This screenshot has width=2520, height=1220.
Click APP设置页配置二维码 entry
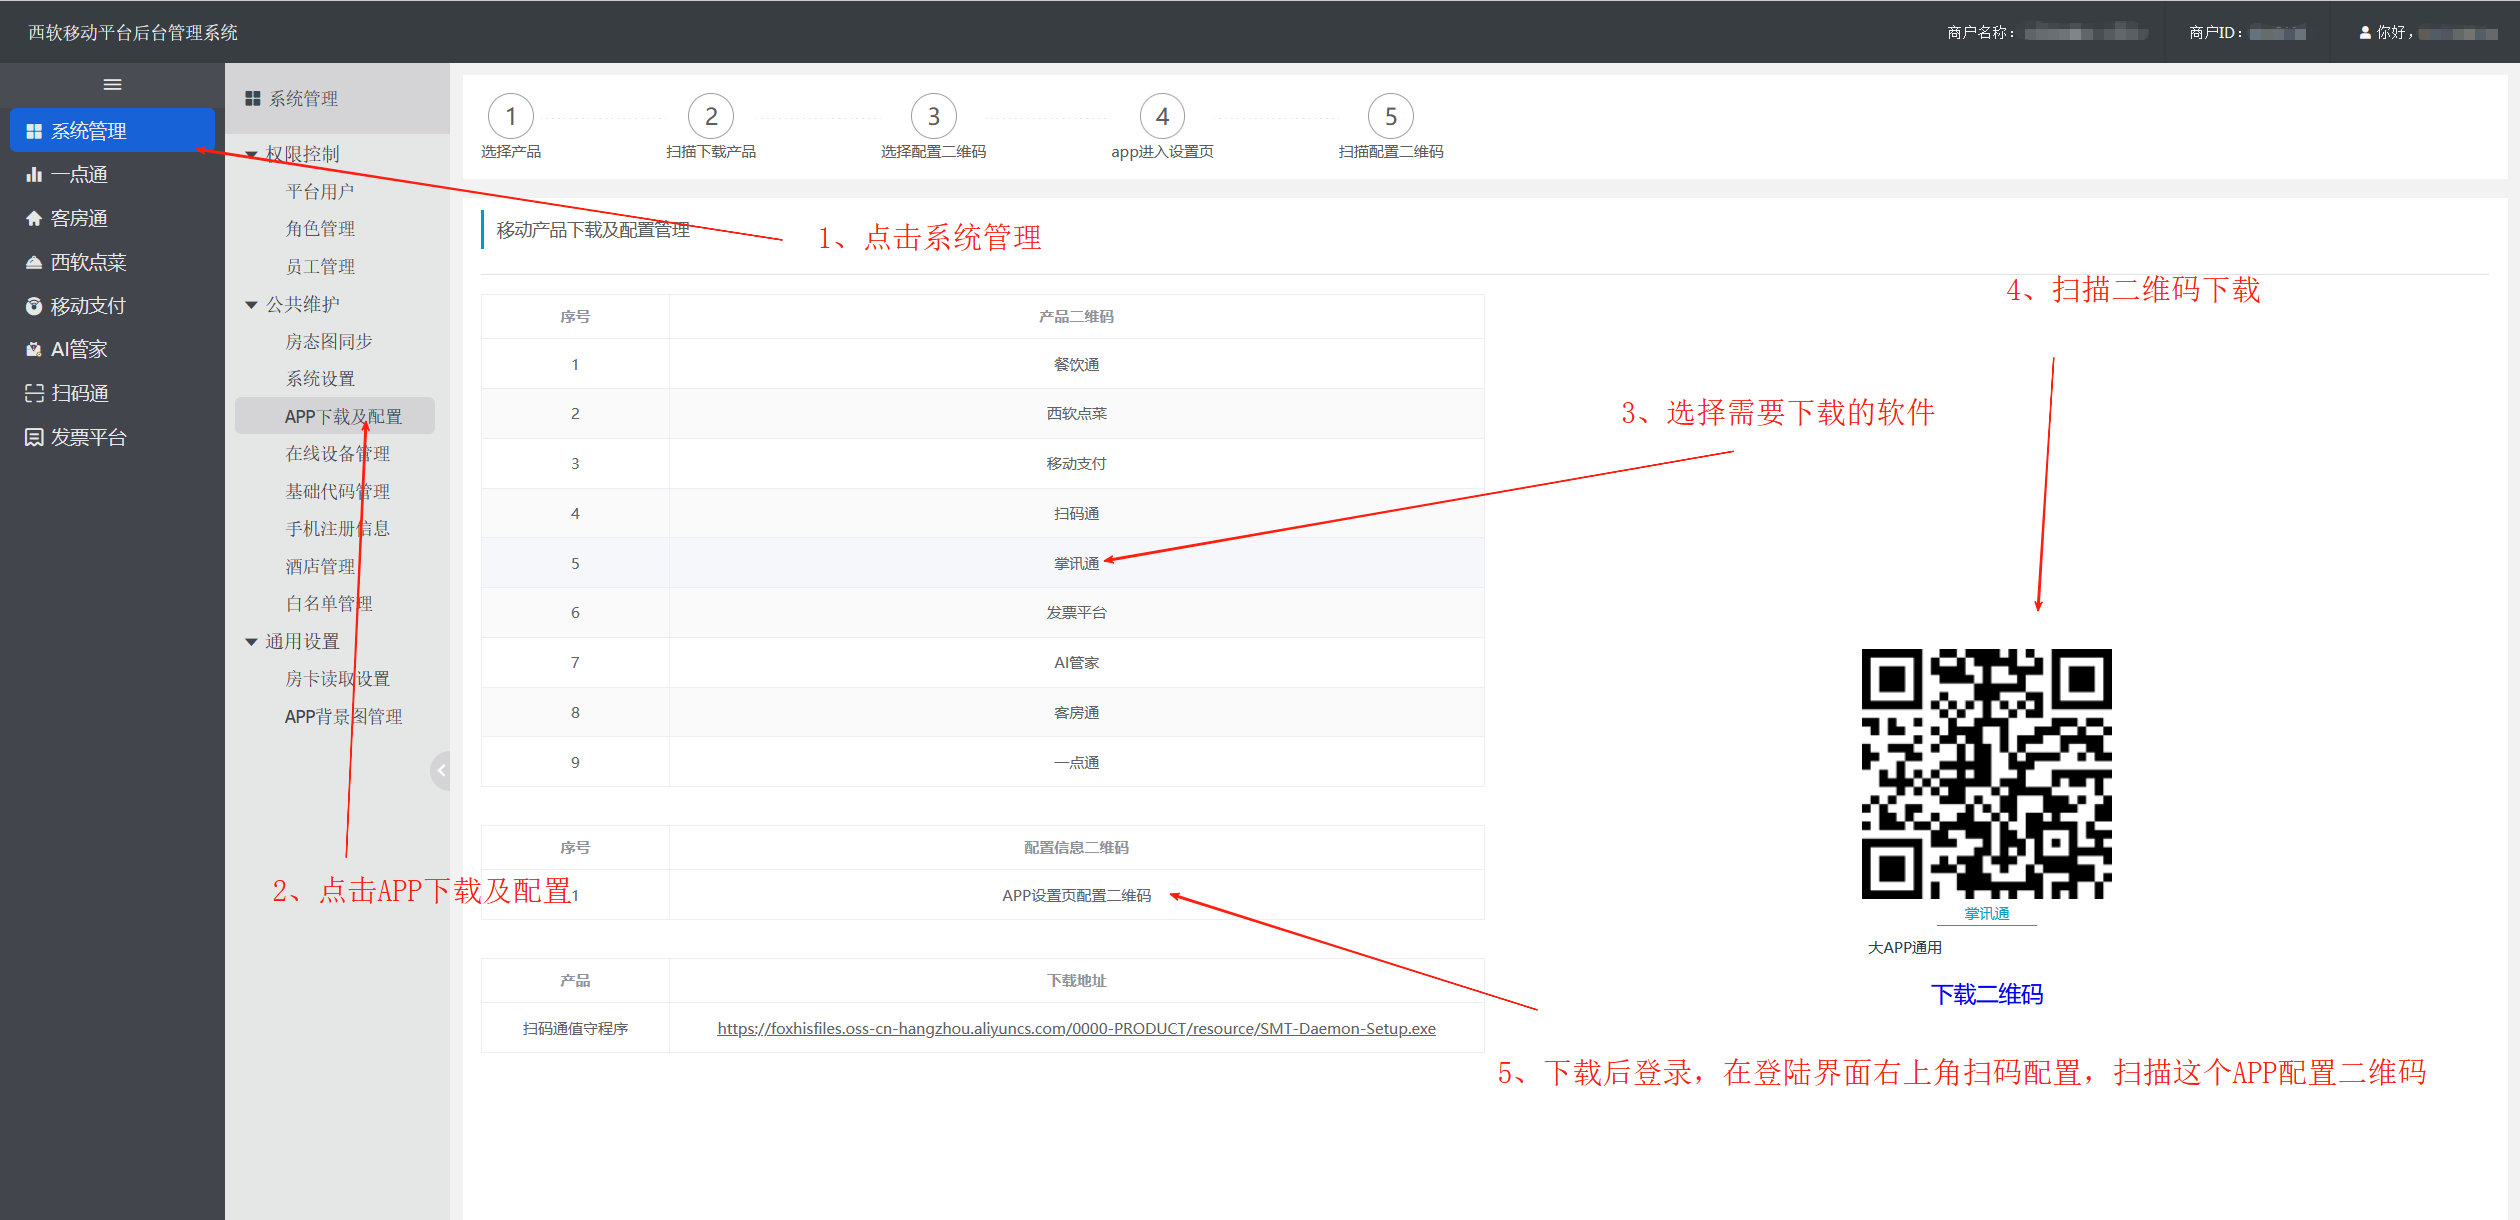[1076, 896]
